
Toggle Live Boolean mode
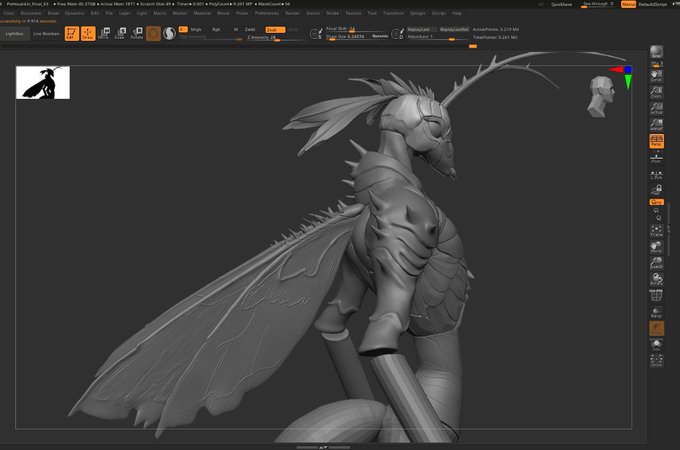[45, 33]
